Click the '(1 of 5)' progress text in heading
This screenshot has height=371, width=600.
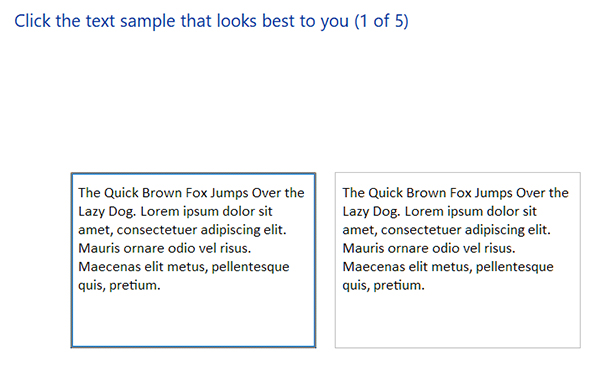(x=382, y=21)
